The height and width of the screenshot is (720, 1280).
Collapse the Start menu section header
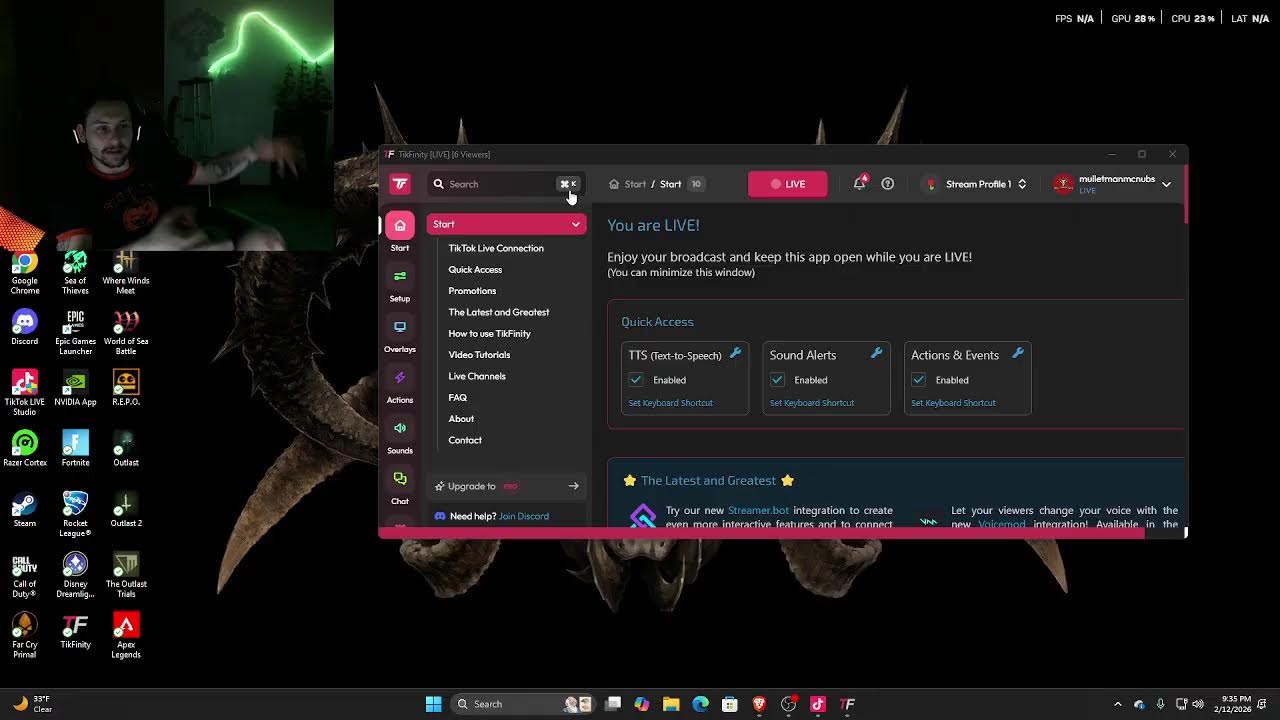(506, 224)
